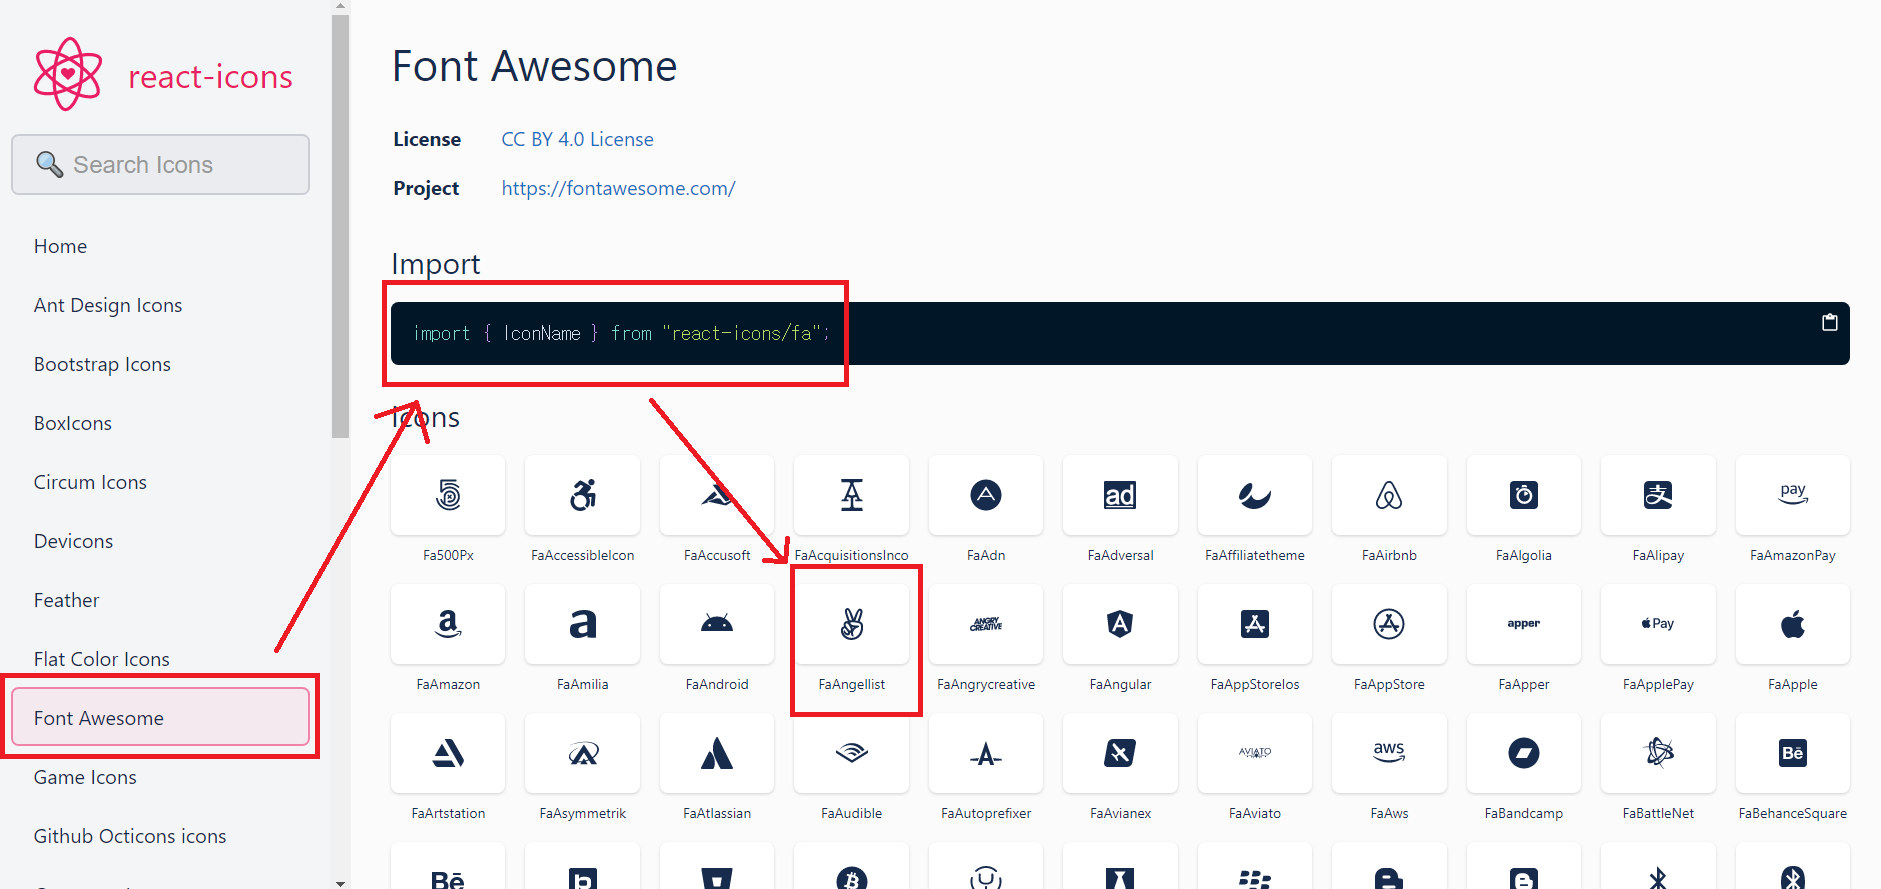Select the FaAws icon

click(1389, 753)
